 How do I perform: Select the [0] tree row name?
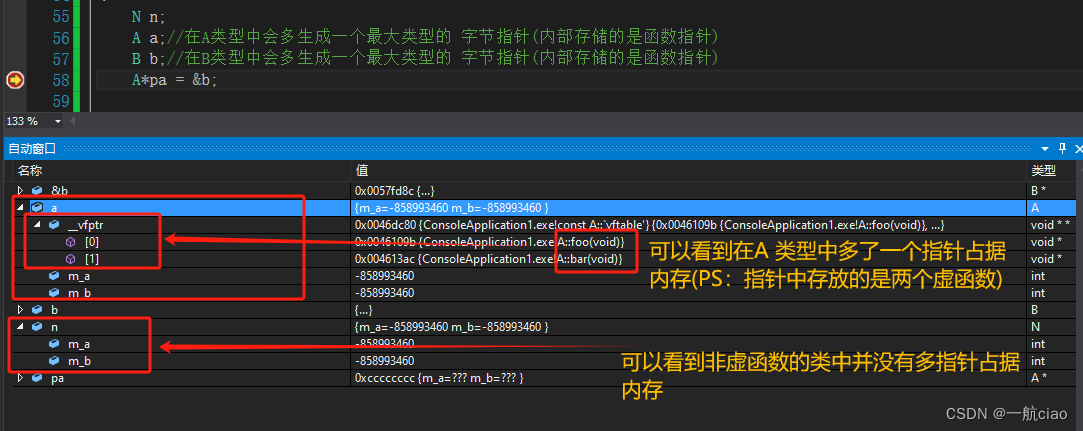pyautogui.click(x=92, y=242)
